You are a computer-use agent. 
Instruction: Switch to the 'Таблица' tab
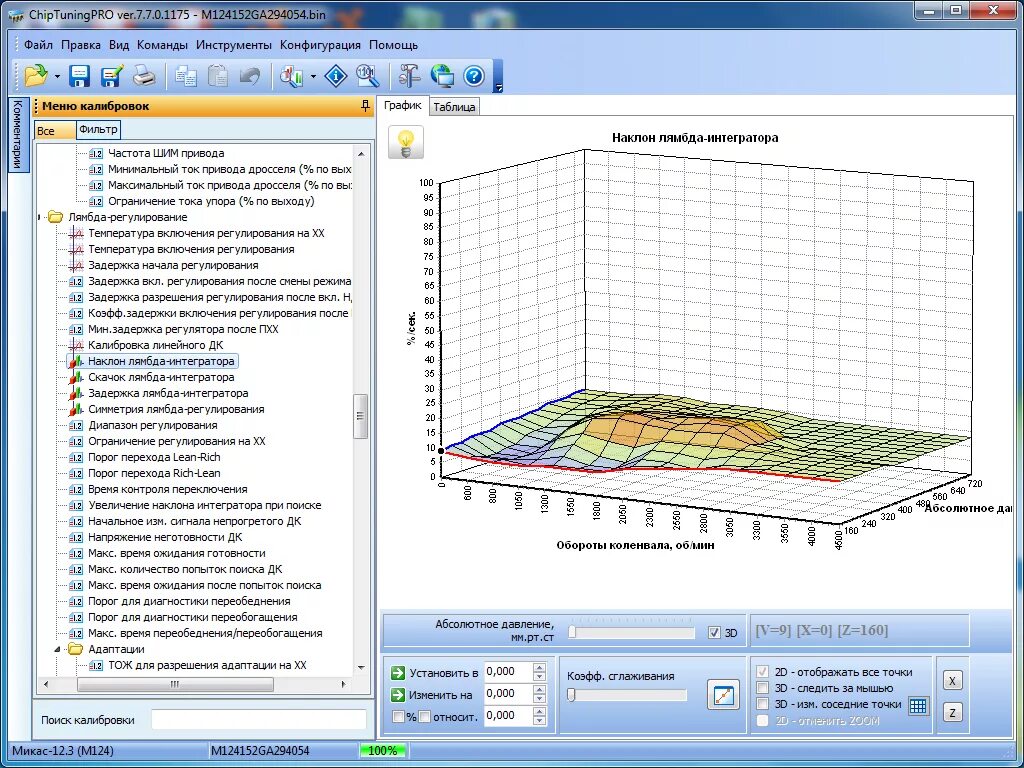[x=454, y=104]
